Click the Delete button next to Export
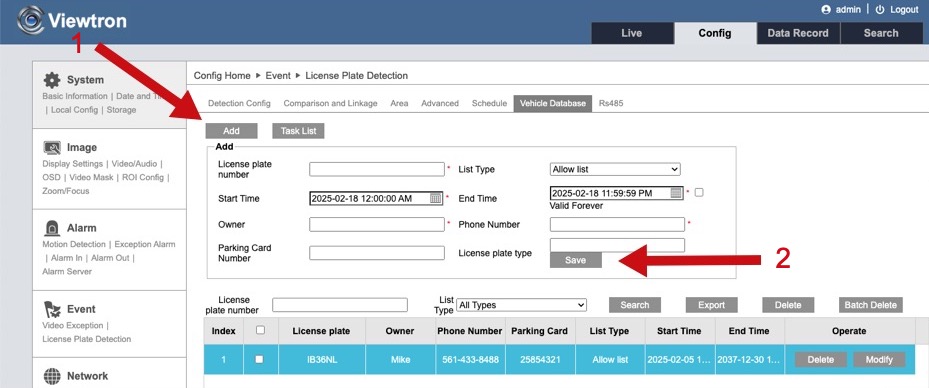The height and width of the screenshot is (388, 929). pos(788,305)
